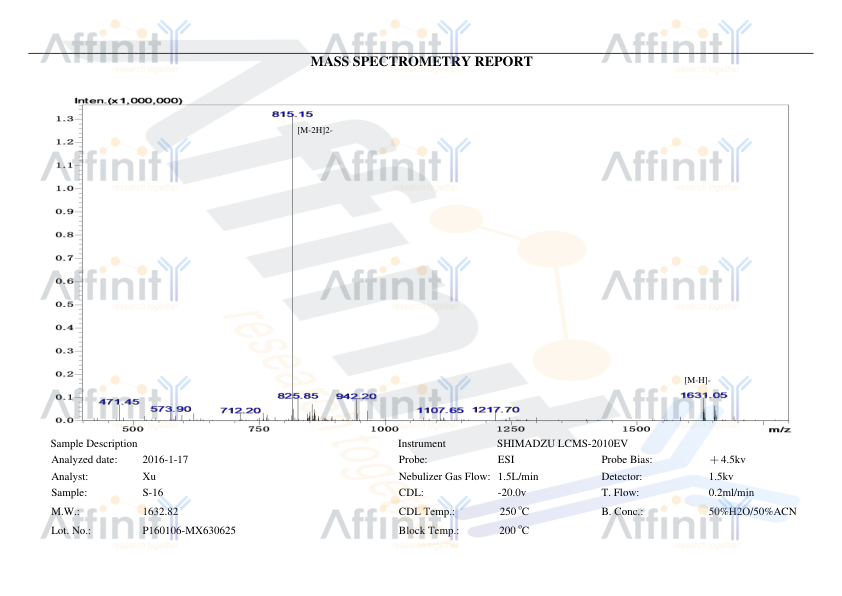
Task: Select the sample value S-16
Action: tap(153, 492)
